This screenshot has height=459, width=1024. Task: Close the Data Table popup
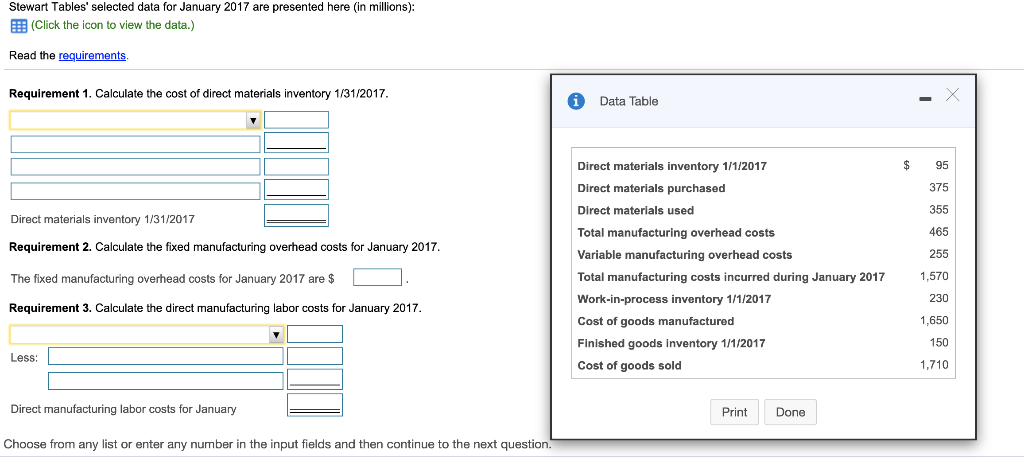(x=953, y=96)
